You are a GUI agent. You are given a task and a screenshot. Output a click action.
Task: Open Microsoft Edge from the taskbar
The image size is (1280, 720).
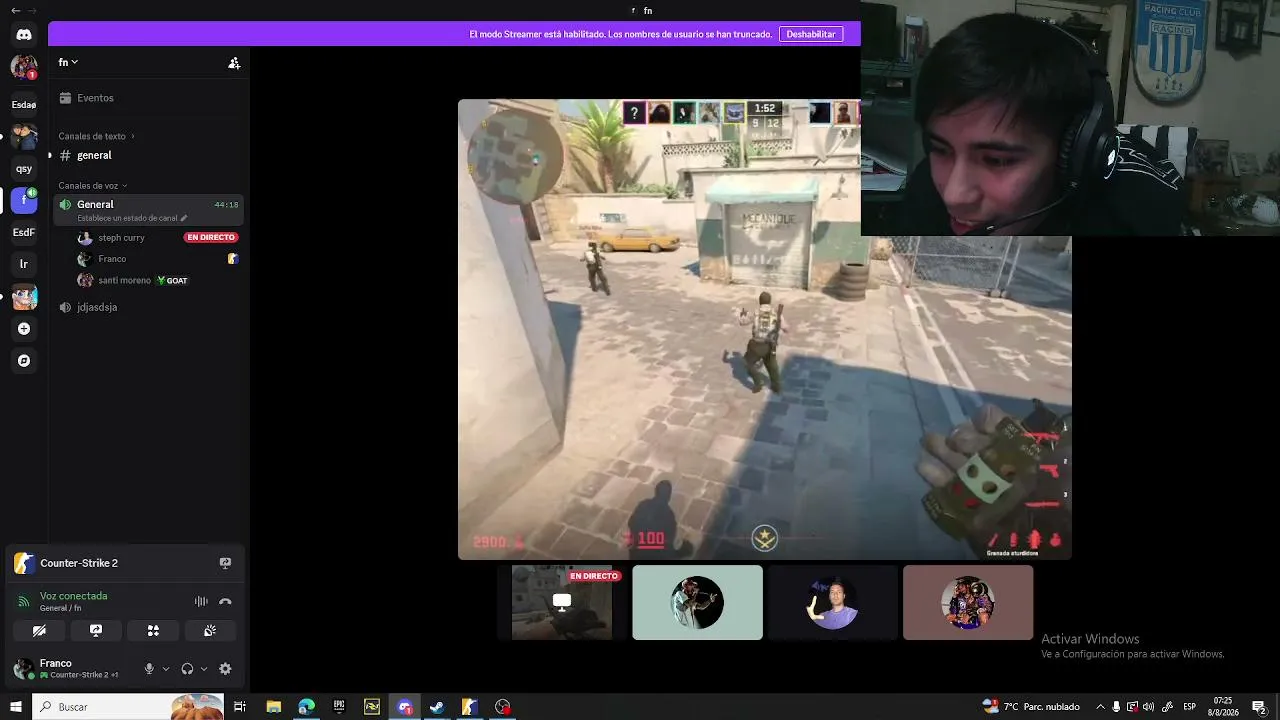coord(306,707)
